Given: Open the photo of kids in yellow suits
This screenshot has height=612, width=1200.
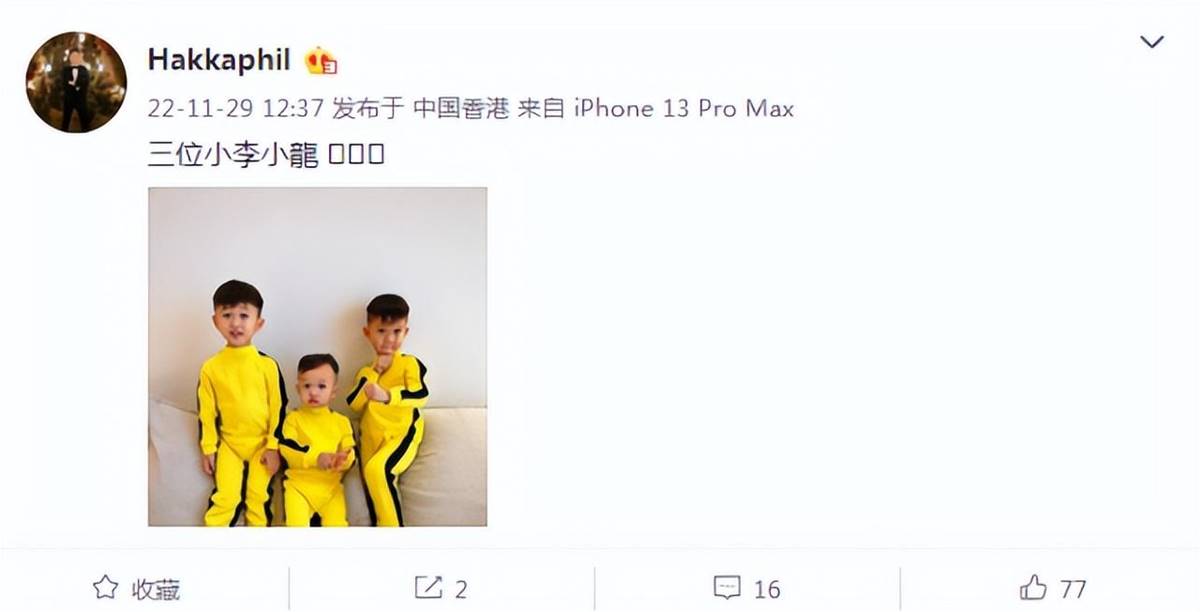Looking at the screenshot, I should tap(318, 356).
